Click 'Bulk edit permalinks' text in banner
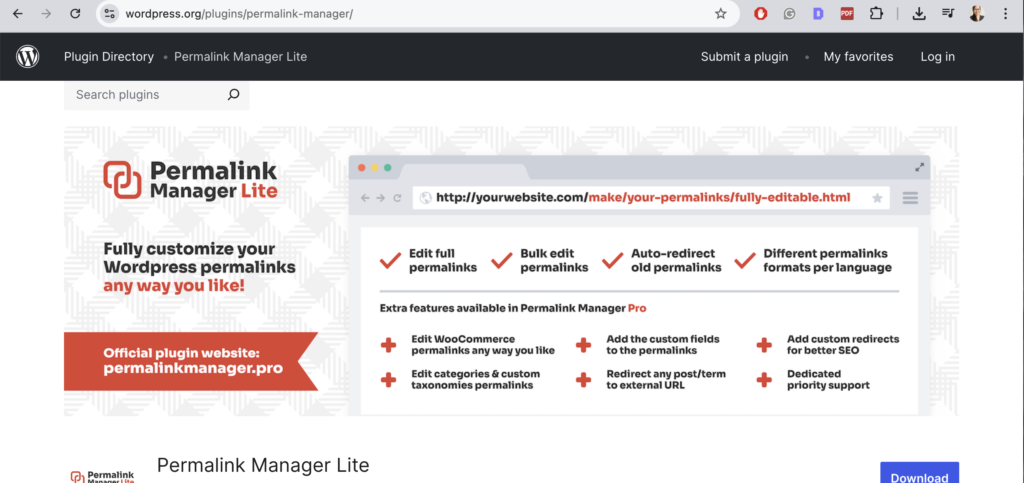The height and width of the screenshot is (483, 1024). pos(554,260)
